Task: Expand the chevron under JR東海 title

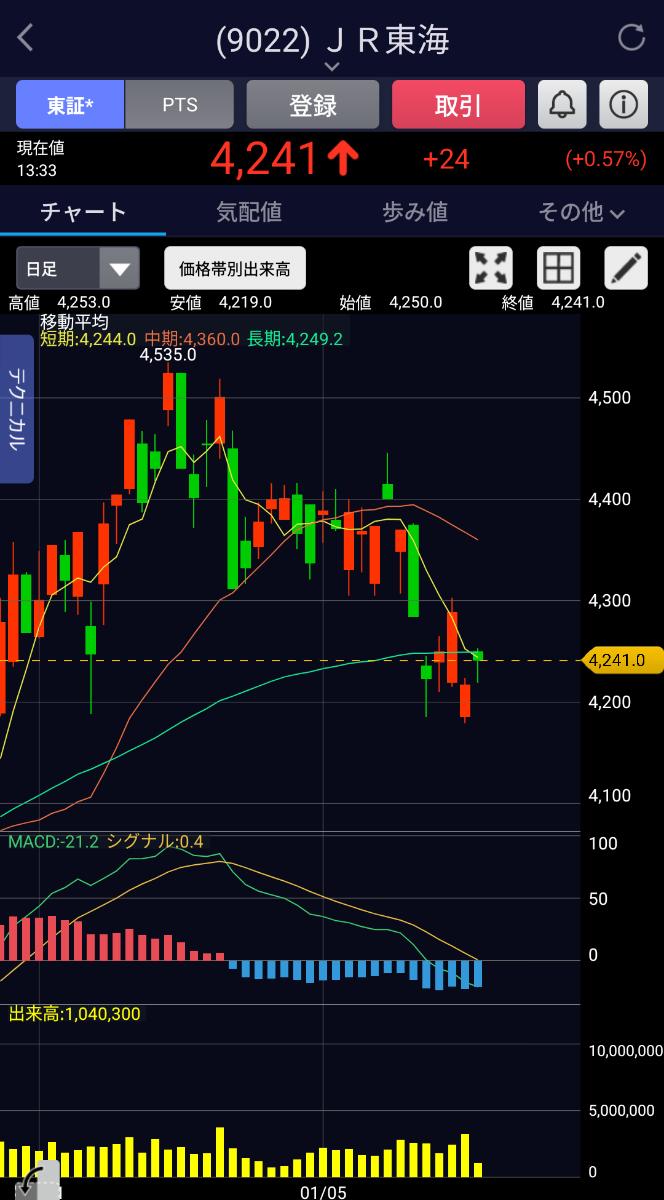Action: [332, 66]
